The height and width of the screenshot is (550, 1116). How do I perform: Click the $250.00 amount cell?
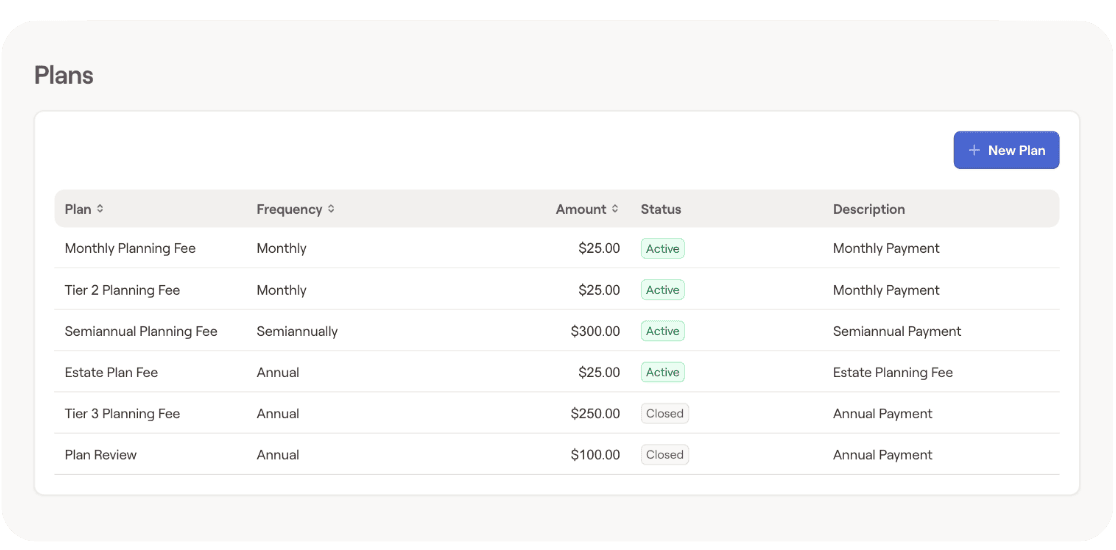pos(595,414)
